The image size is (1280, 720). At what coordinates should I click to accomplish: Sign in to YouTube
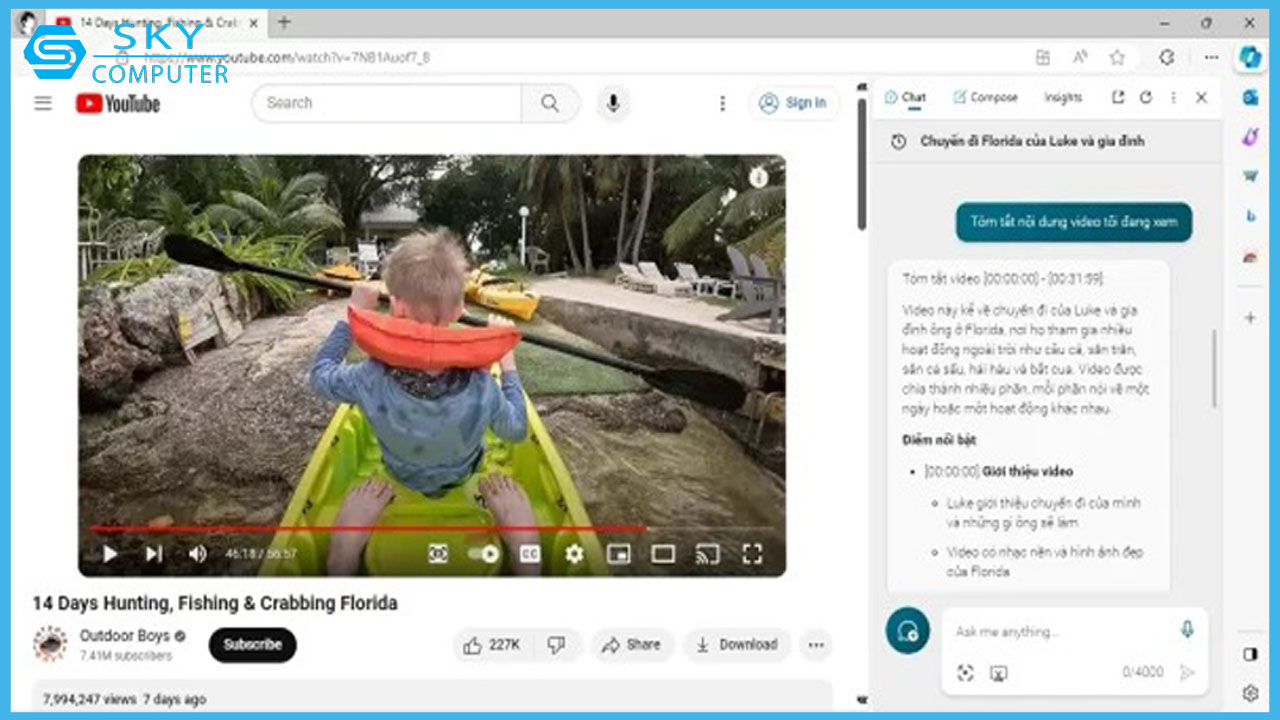point(793,103)
